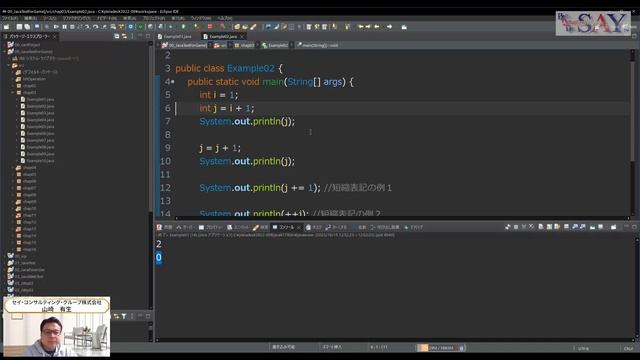Viewport: 640px width, 360px height.
Task: Click the Package Explorer vertical scrollbar
Action: click(150, 176)
